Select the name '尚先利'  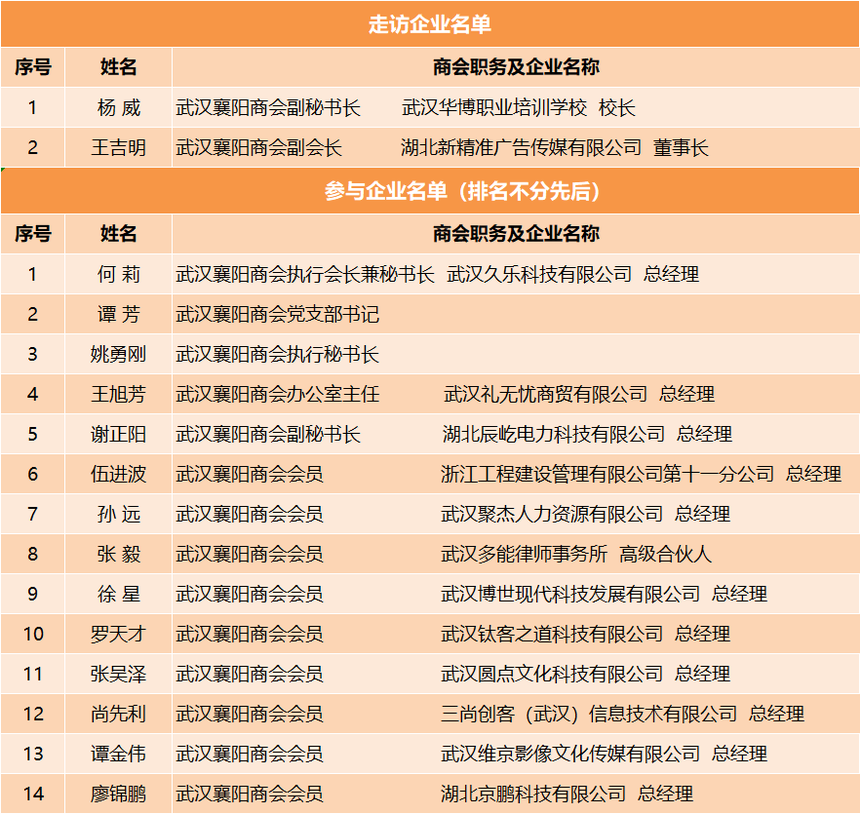pyautogui.click(x=118, y=714)
